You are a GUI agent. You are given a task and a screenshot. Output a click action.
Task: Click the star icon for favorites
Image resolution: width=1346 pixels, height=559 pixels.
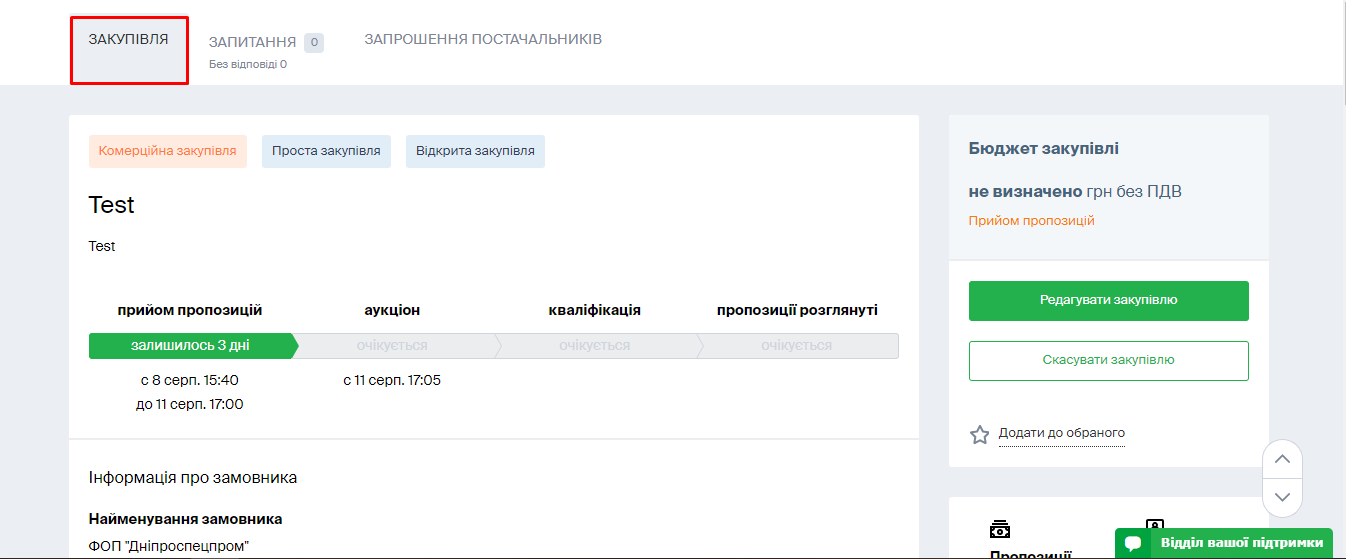(979, 435)
